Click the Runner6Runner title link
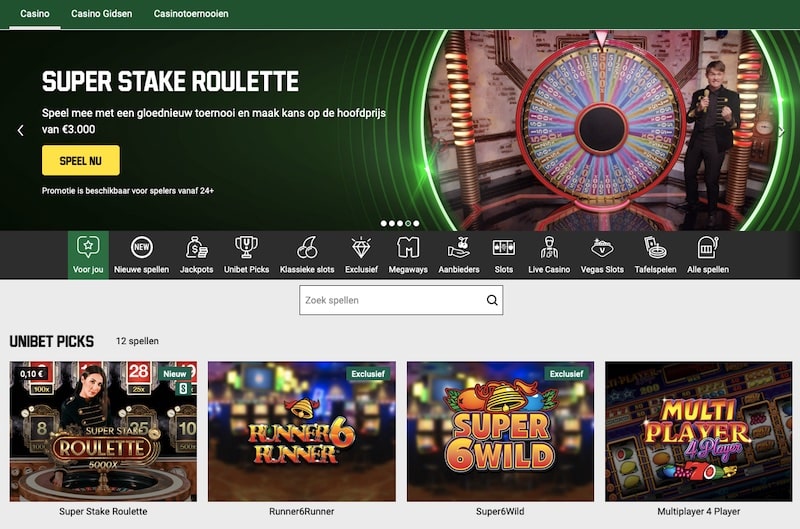The image size is (800, 529). 302,512
